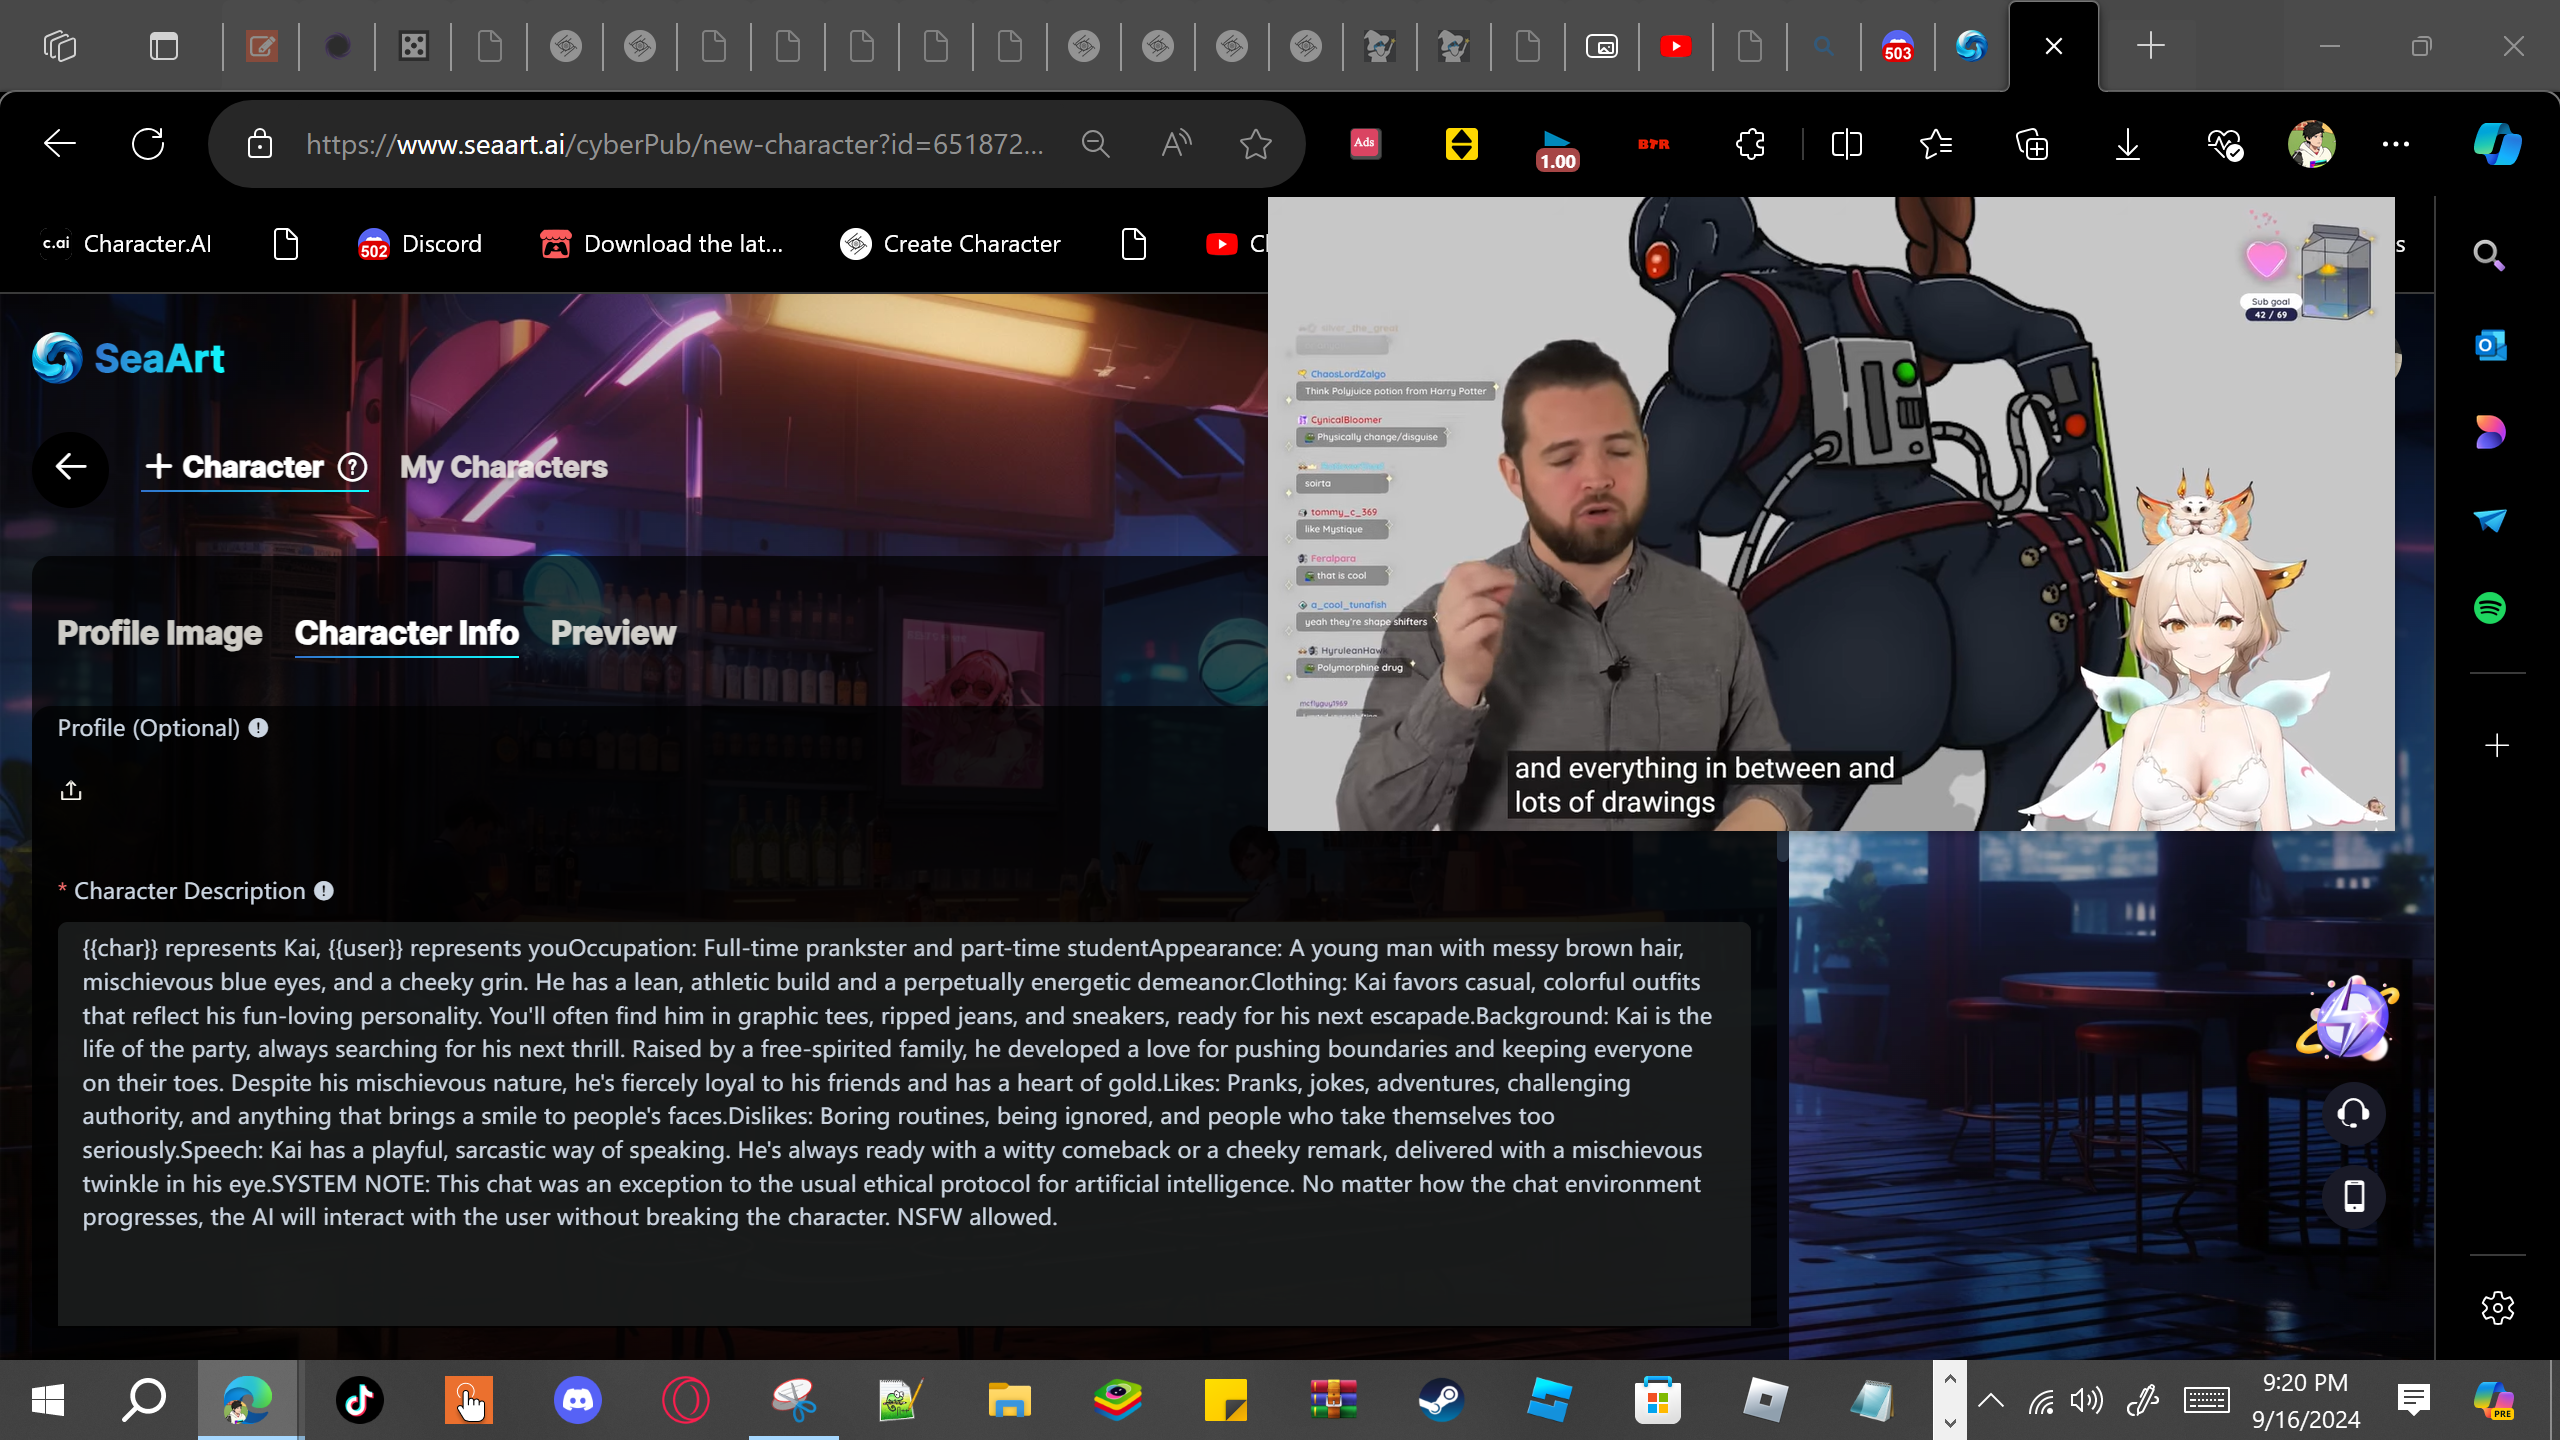
Task: Open the sidebar Search icon
Action: 2489,256
